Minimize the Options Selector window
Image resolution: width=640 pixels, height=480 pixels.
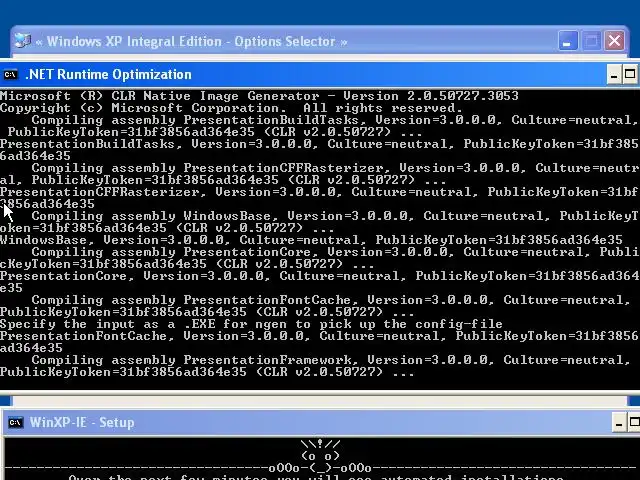[567, 41]
